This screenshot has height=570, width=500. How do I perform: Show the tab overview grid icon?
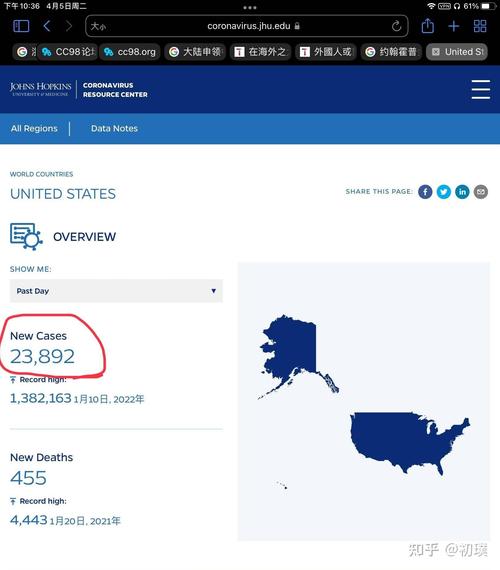(x=480, y=26)
